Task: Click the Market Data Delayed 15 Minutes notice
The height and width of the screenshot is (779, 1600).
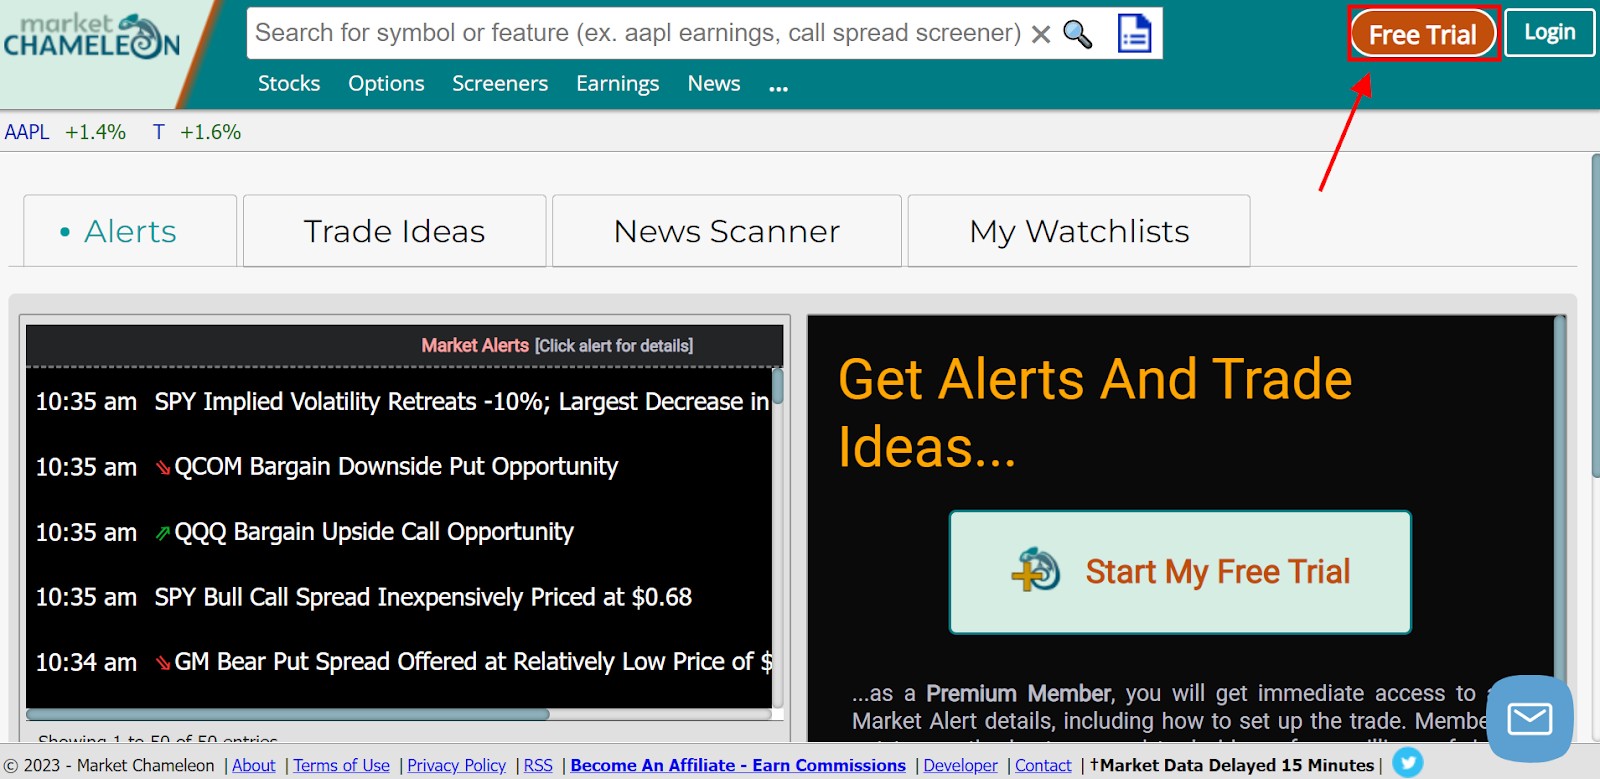Action: [x=1232, y=765]
